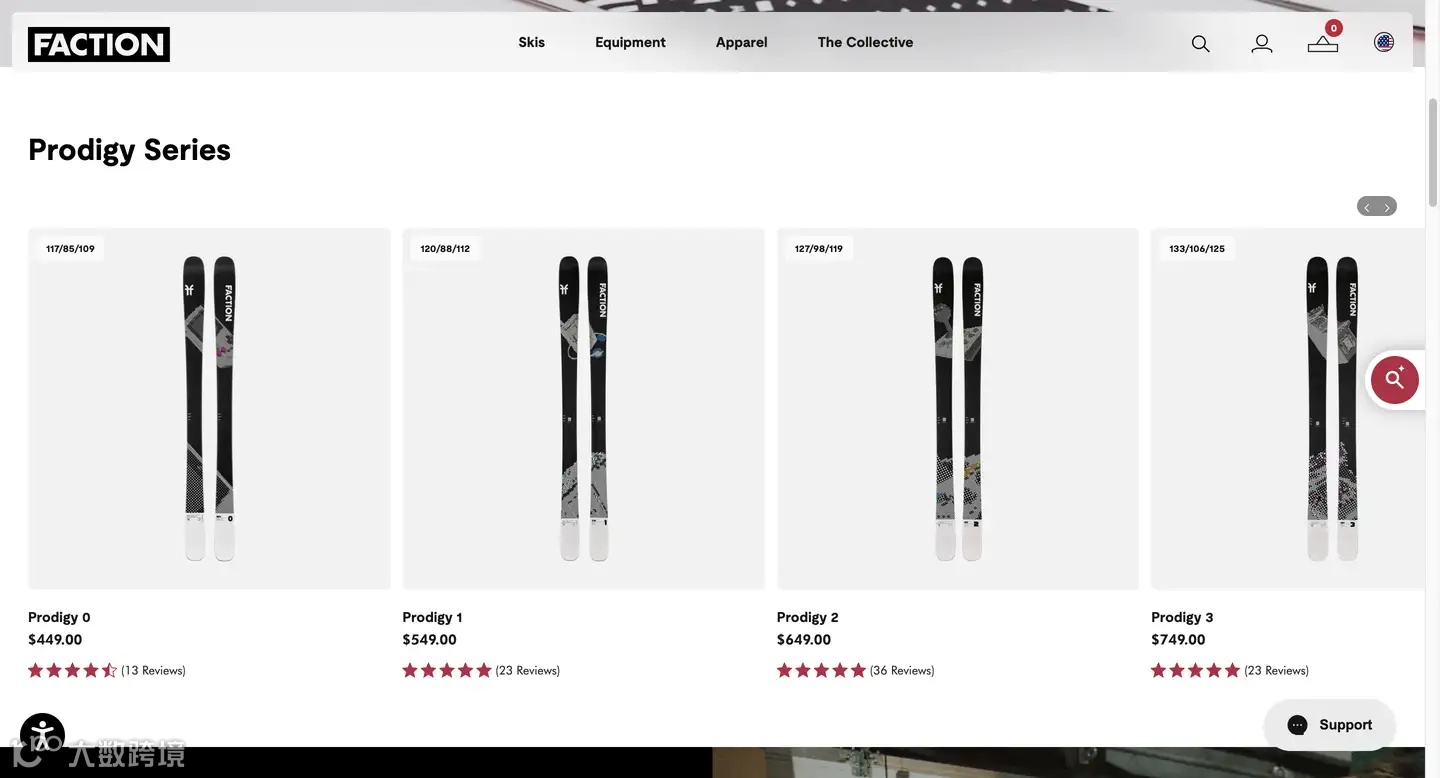View the Prodigy 1 ski image
Viewport: 1440px width, 778px height.
583,408
